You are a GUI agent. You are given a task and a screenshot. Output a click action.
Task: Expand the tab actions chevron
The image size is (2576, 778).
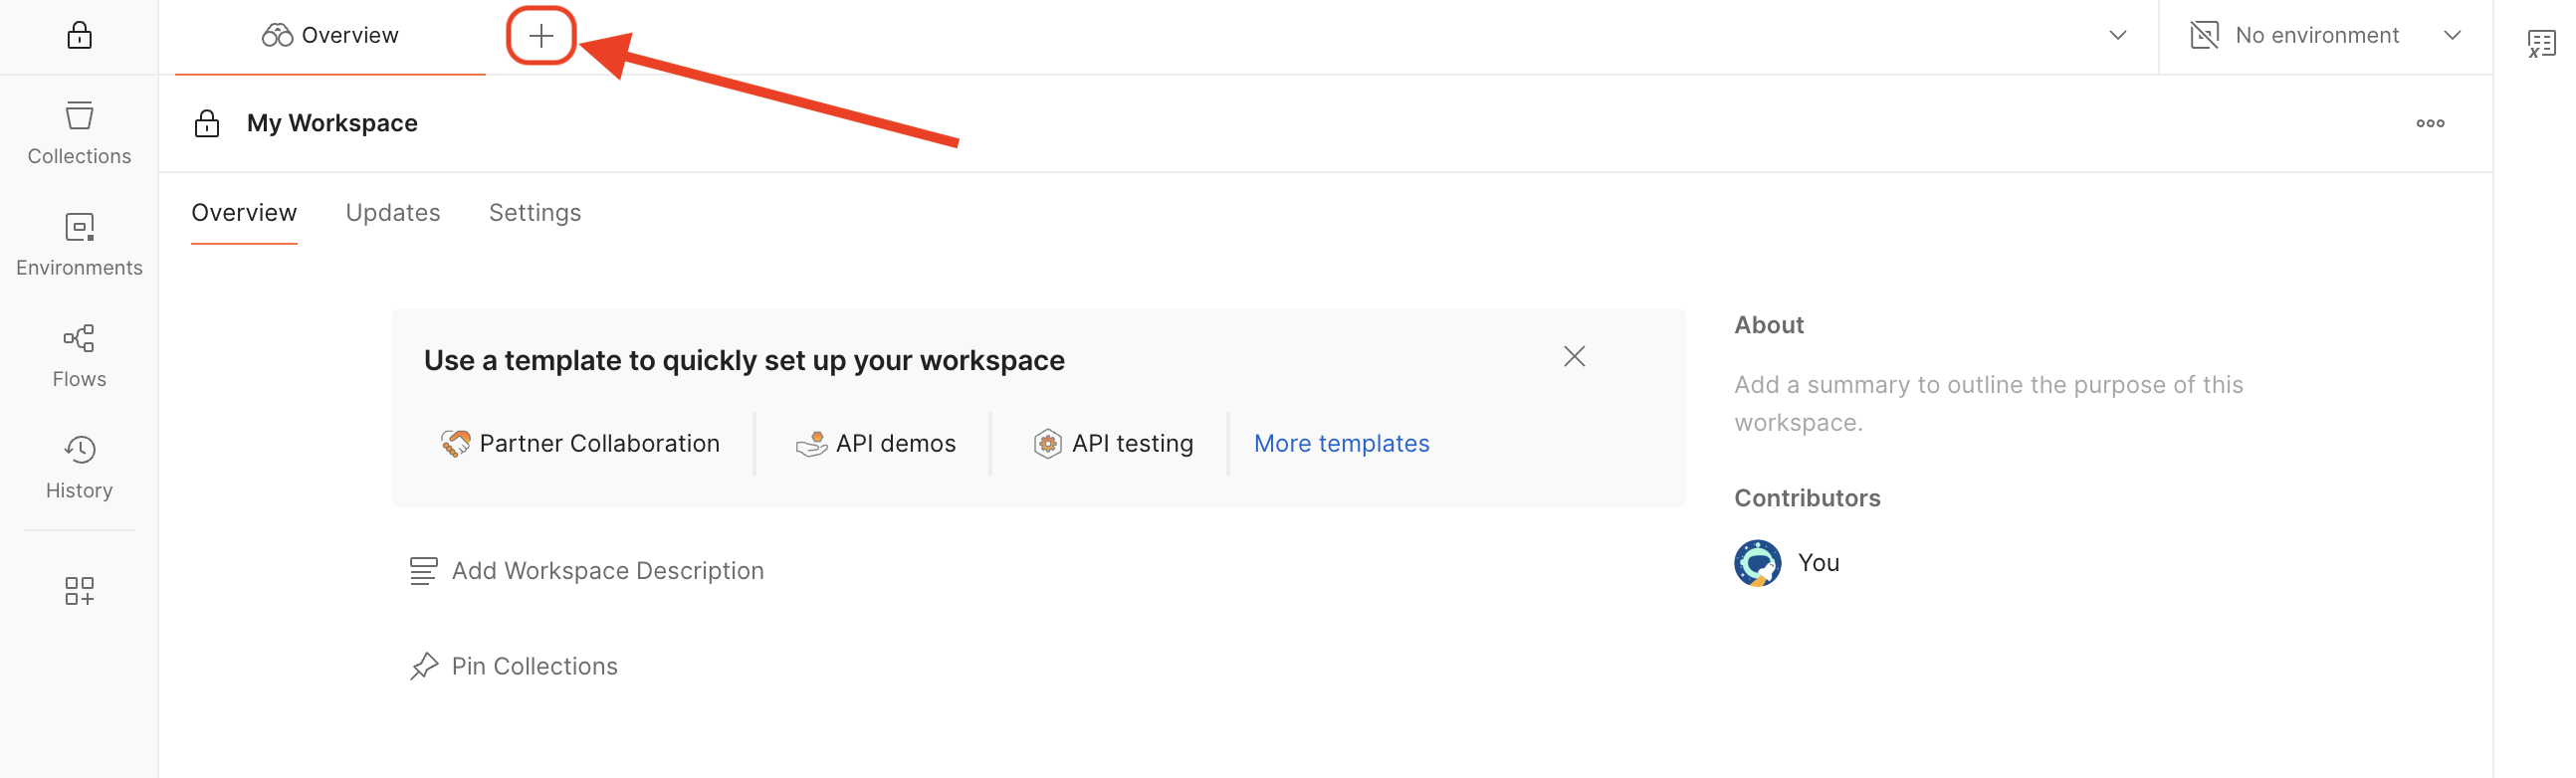pyautogui.click(x=2117, y=35)
